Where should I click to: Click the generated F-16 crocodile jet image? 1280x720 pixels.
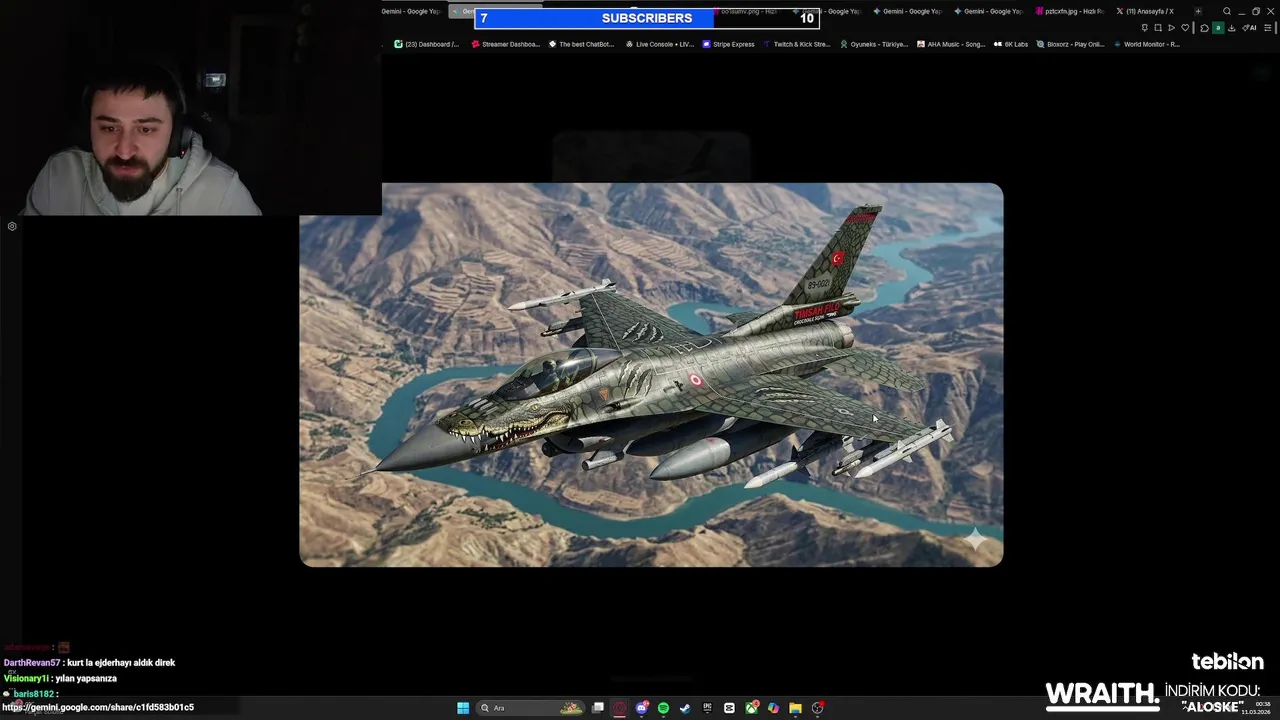(x=651, y=375)
